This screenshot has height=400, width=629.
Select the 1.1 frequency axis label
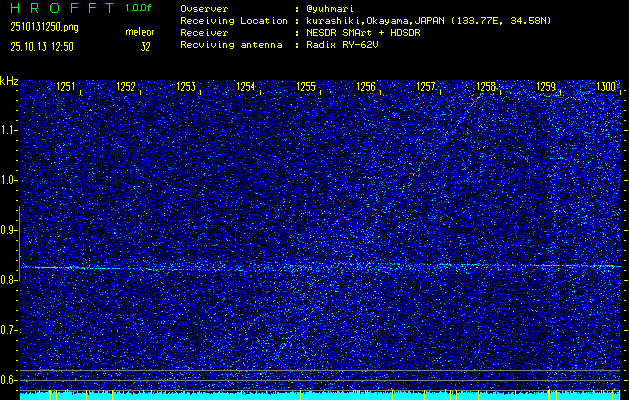[9, 130]
